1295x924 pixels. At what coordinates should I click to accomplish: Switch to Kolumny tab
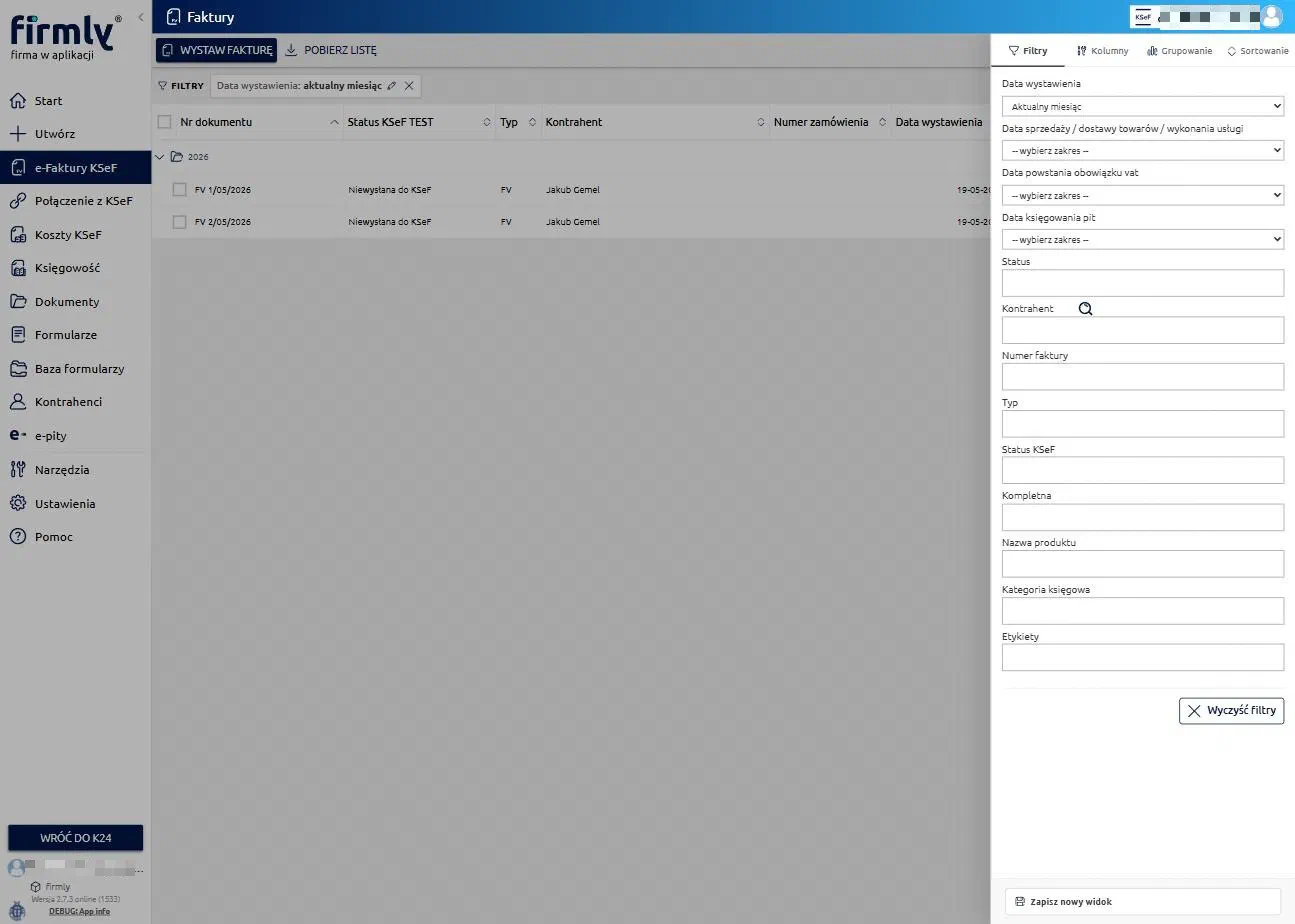[x=1102, y=51]
